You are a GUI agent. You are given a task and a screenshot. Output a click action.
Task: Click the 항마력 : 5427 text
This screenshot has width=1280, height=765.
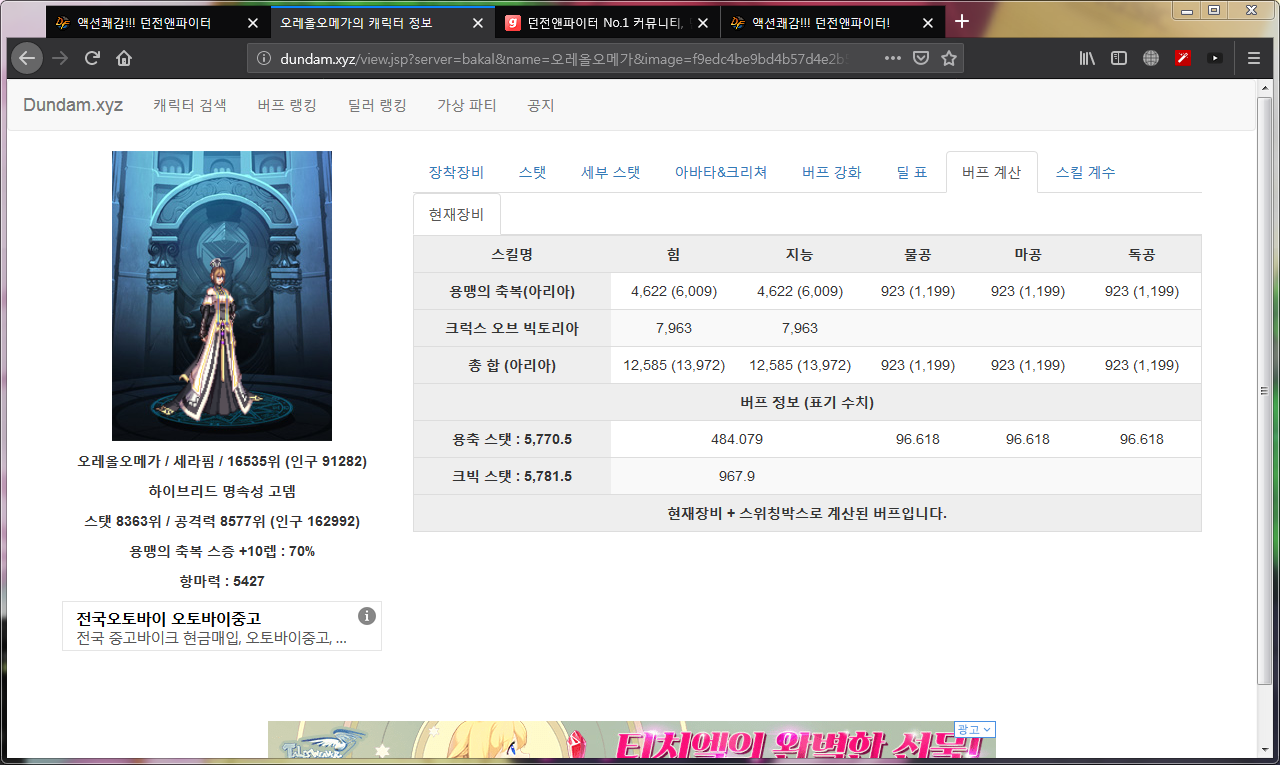pos(222,581)
